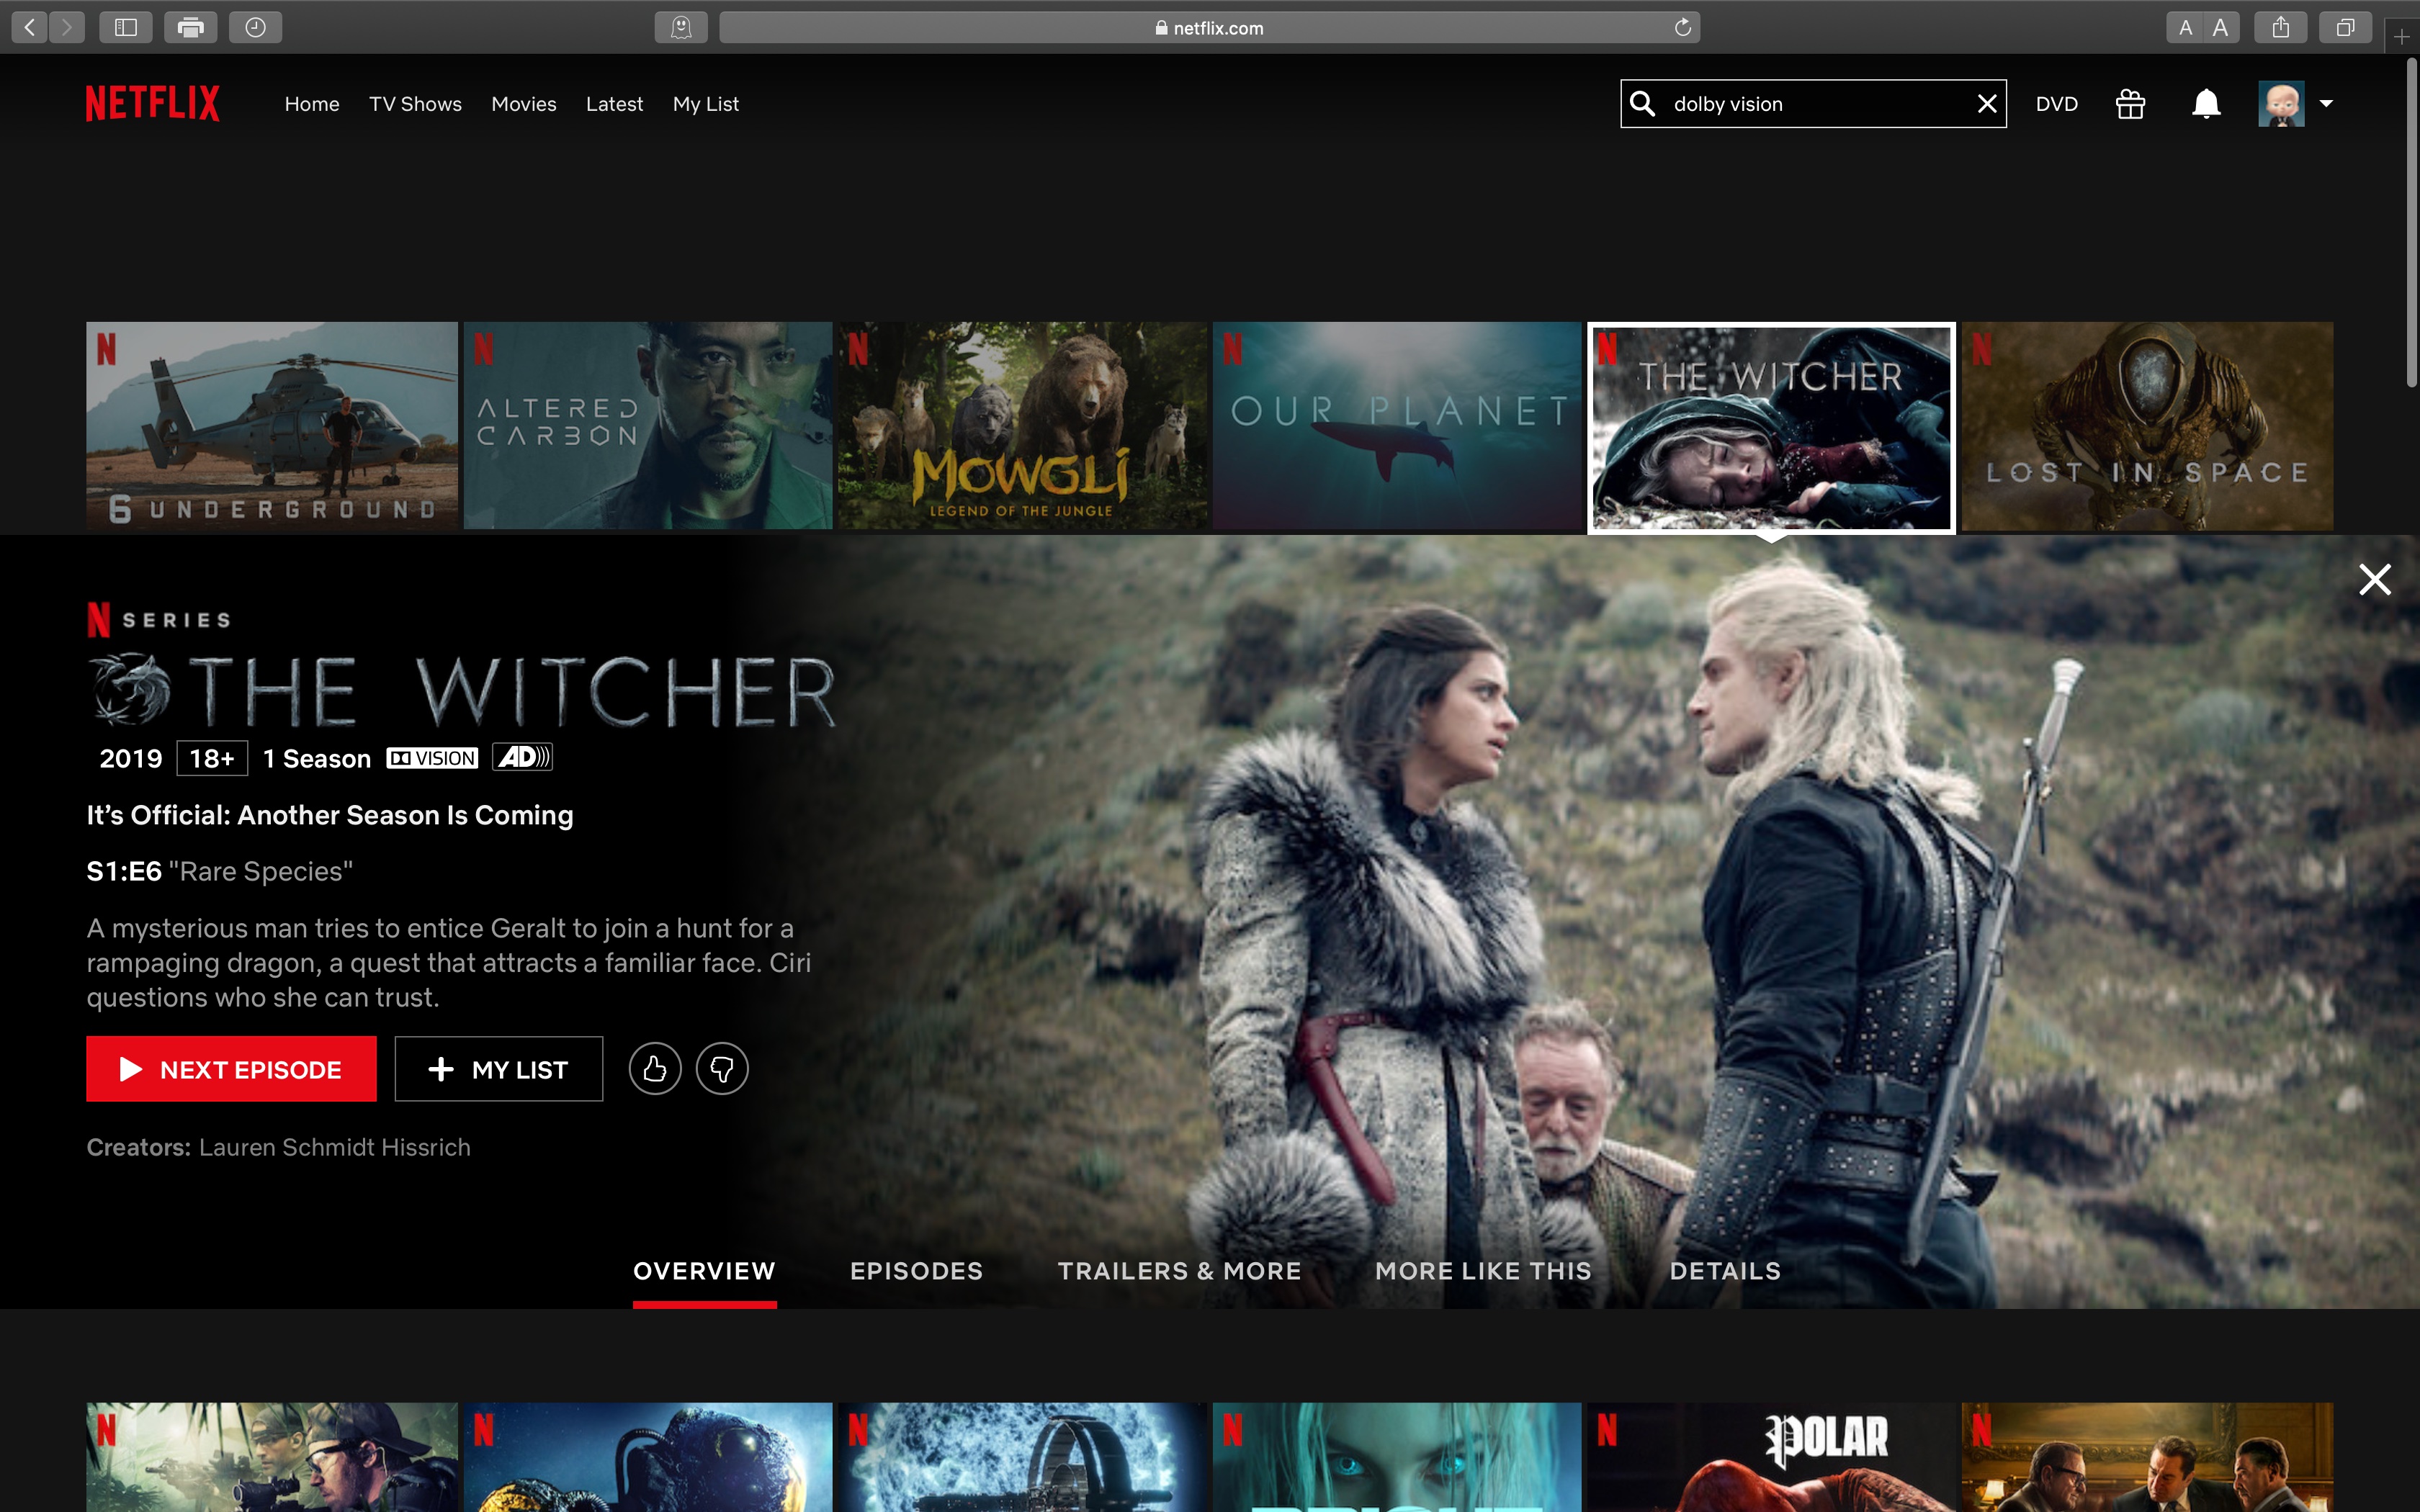The height and width of the screenshot is (1512, 2420).
Task: Open TV Shows in Netflix nav
Action: [415, 104]
